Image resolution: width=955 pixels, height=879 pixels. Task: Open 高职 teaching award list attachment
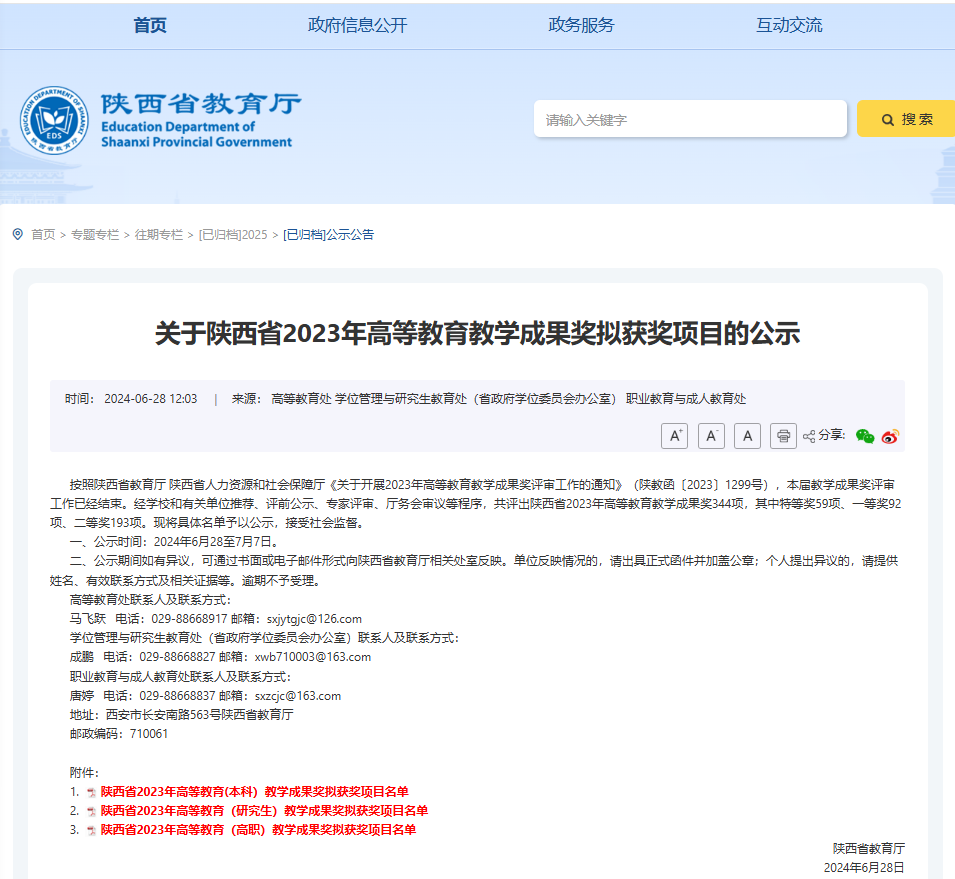coord(258,830)
